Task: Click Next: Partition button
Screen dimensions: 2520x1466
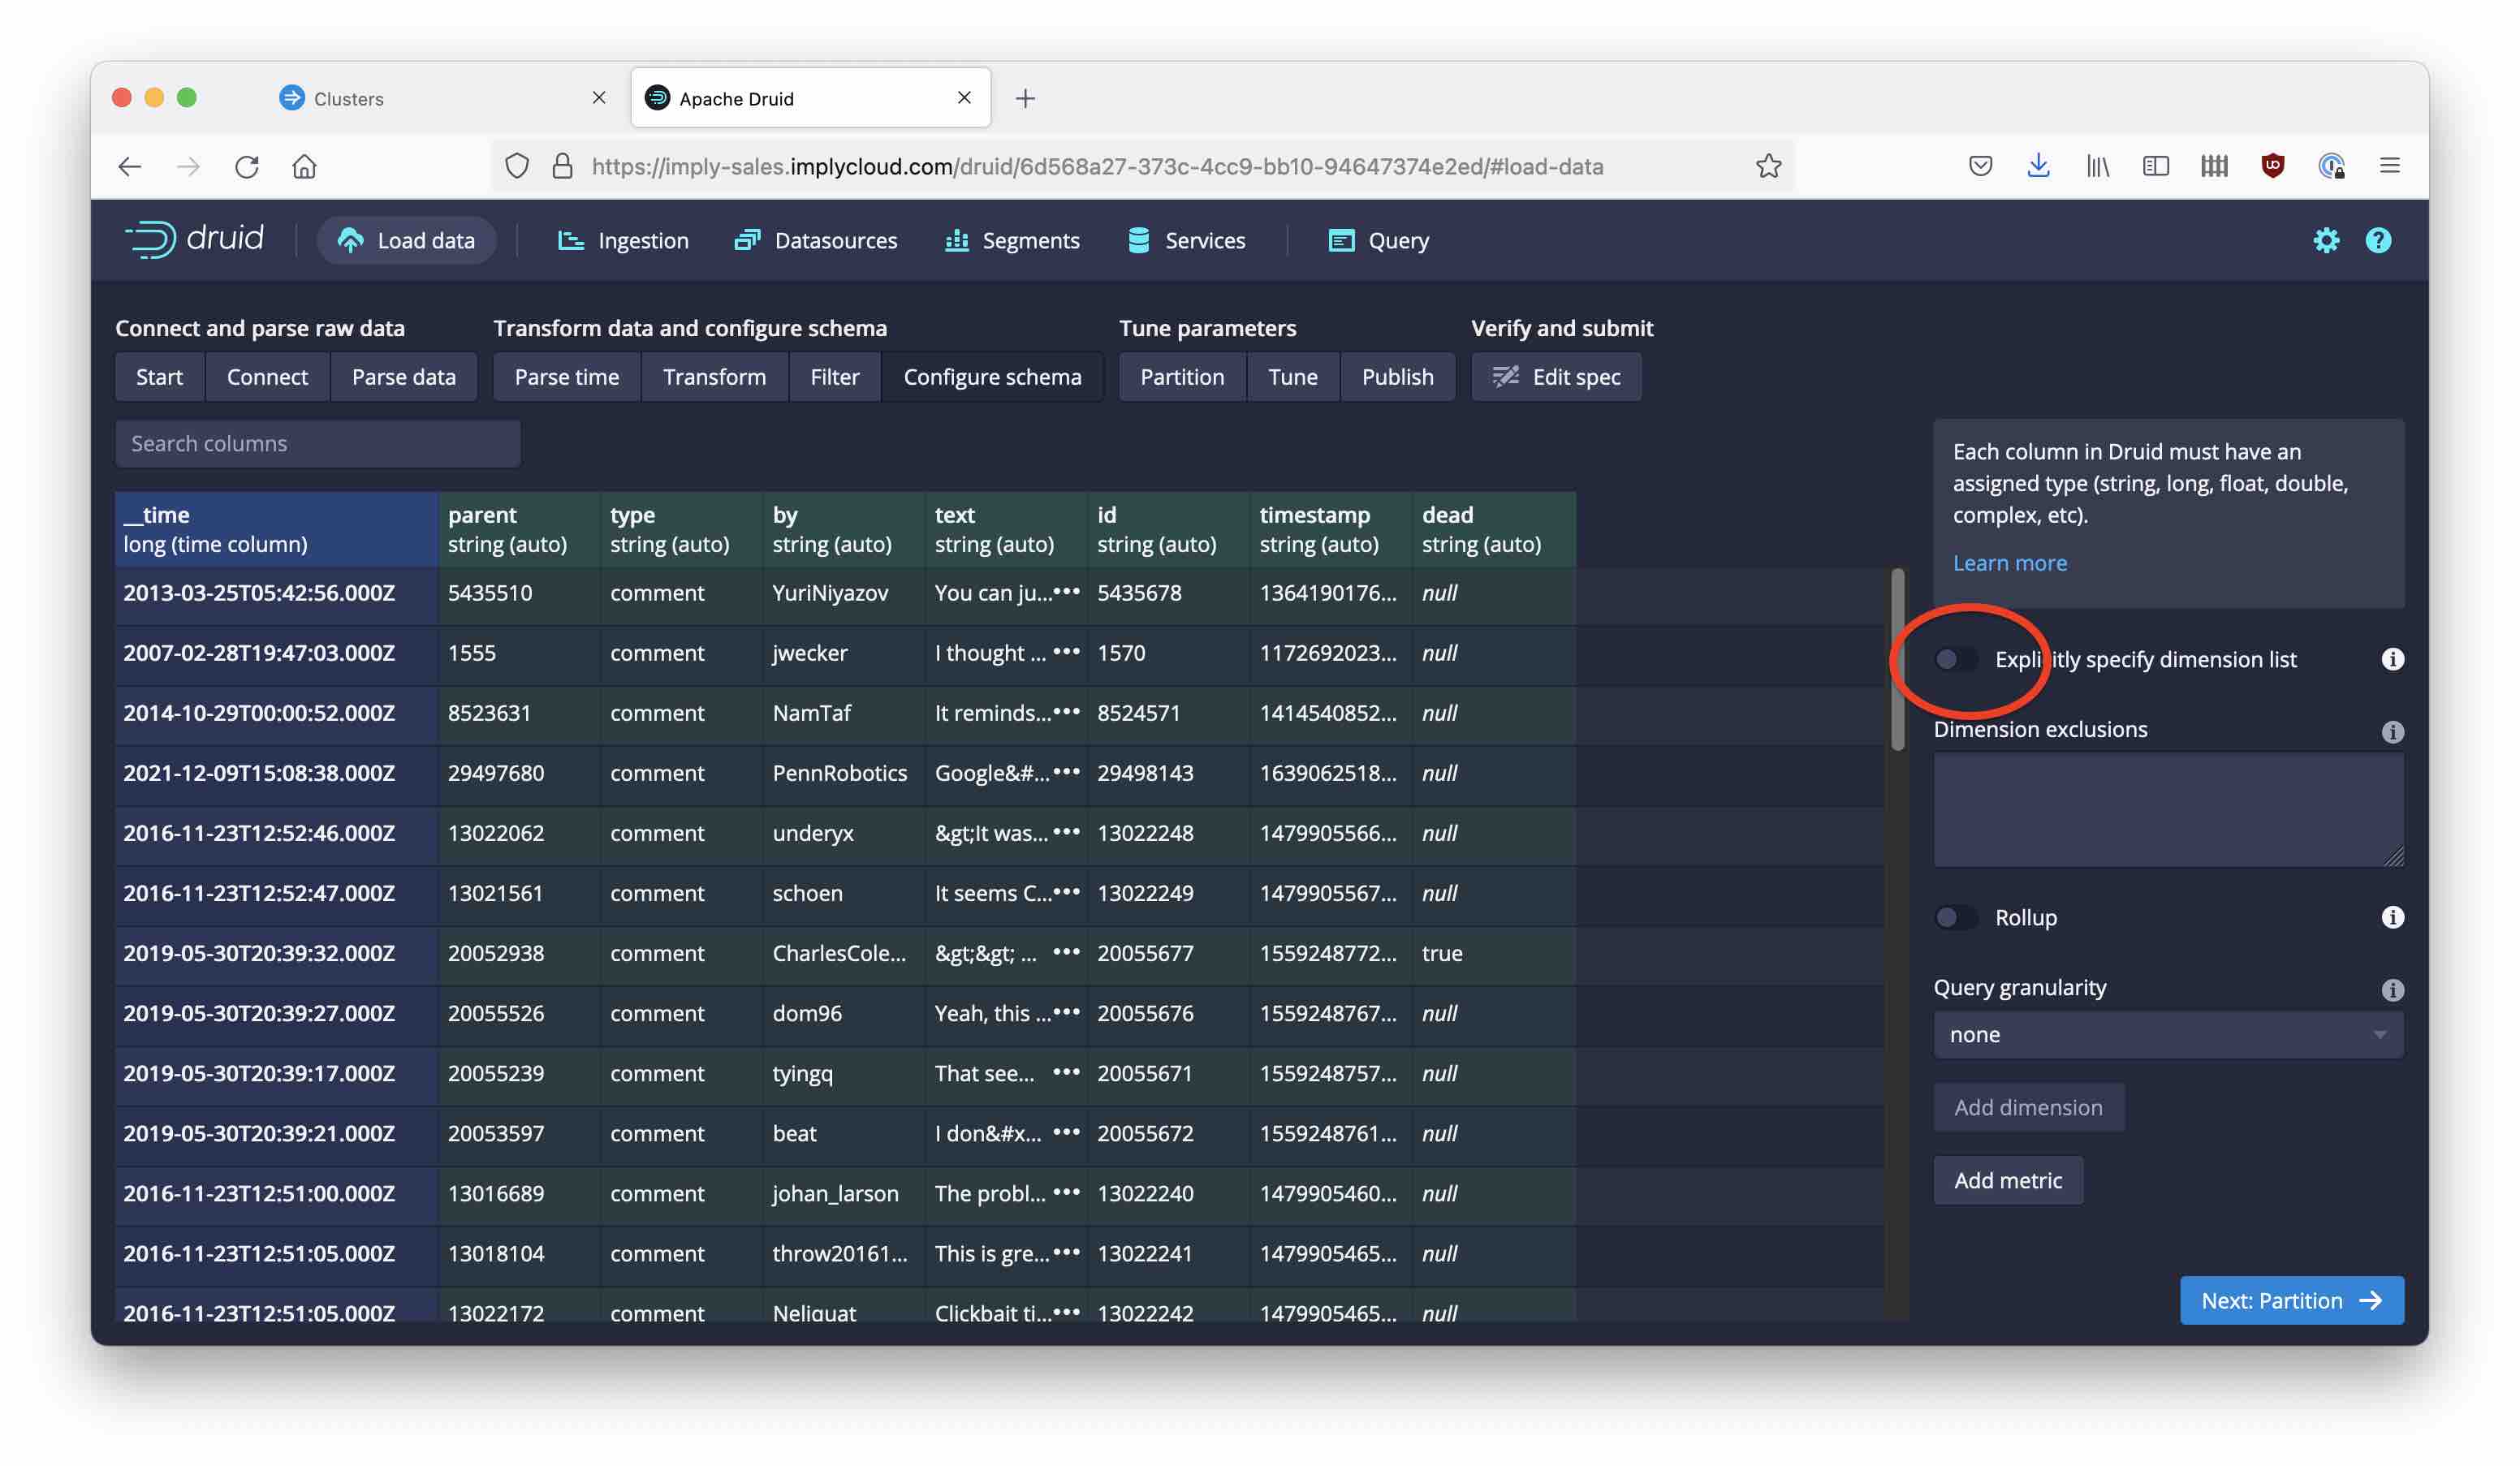Action: pos(2291,1300)
